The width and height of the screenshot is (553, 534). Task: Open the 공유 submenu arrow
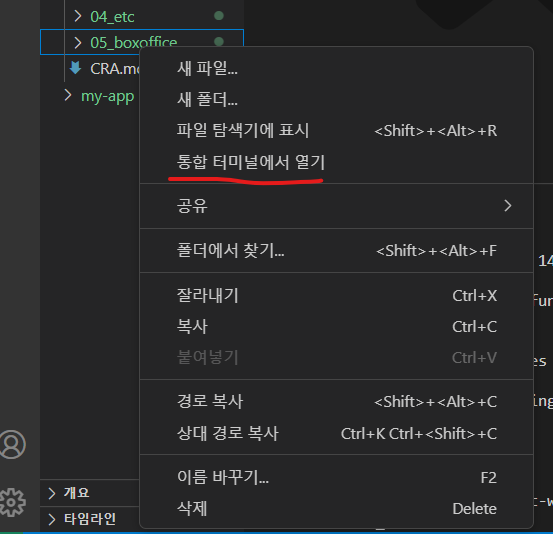point(508,206)
